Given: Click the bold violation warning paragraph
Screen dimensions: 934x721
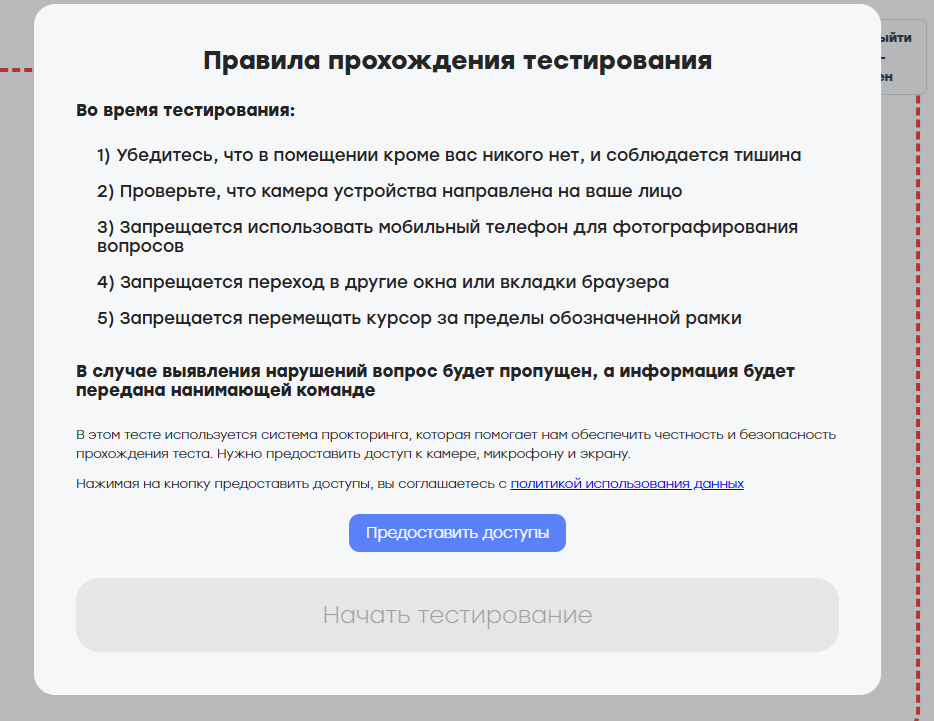Looking at the screenshot, I should tap(435, 380).
